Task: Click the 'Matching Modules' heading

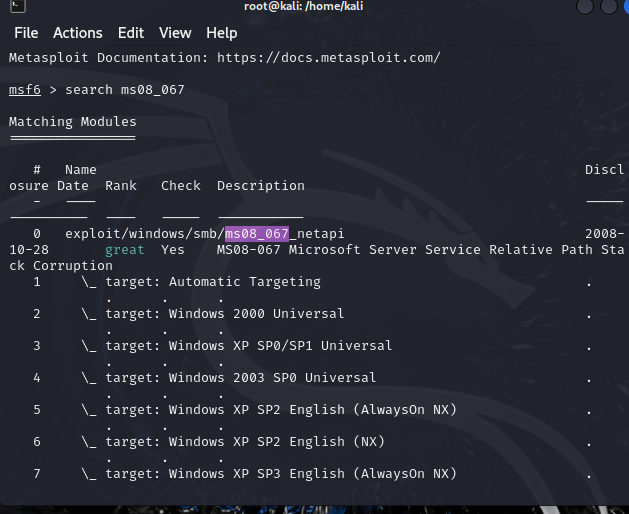Action: [72, 122]
